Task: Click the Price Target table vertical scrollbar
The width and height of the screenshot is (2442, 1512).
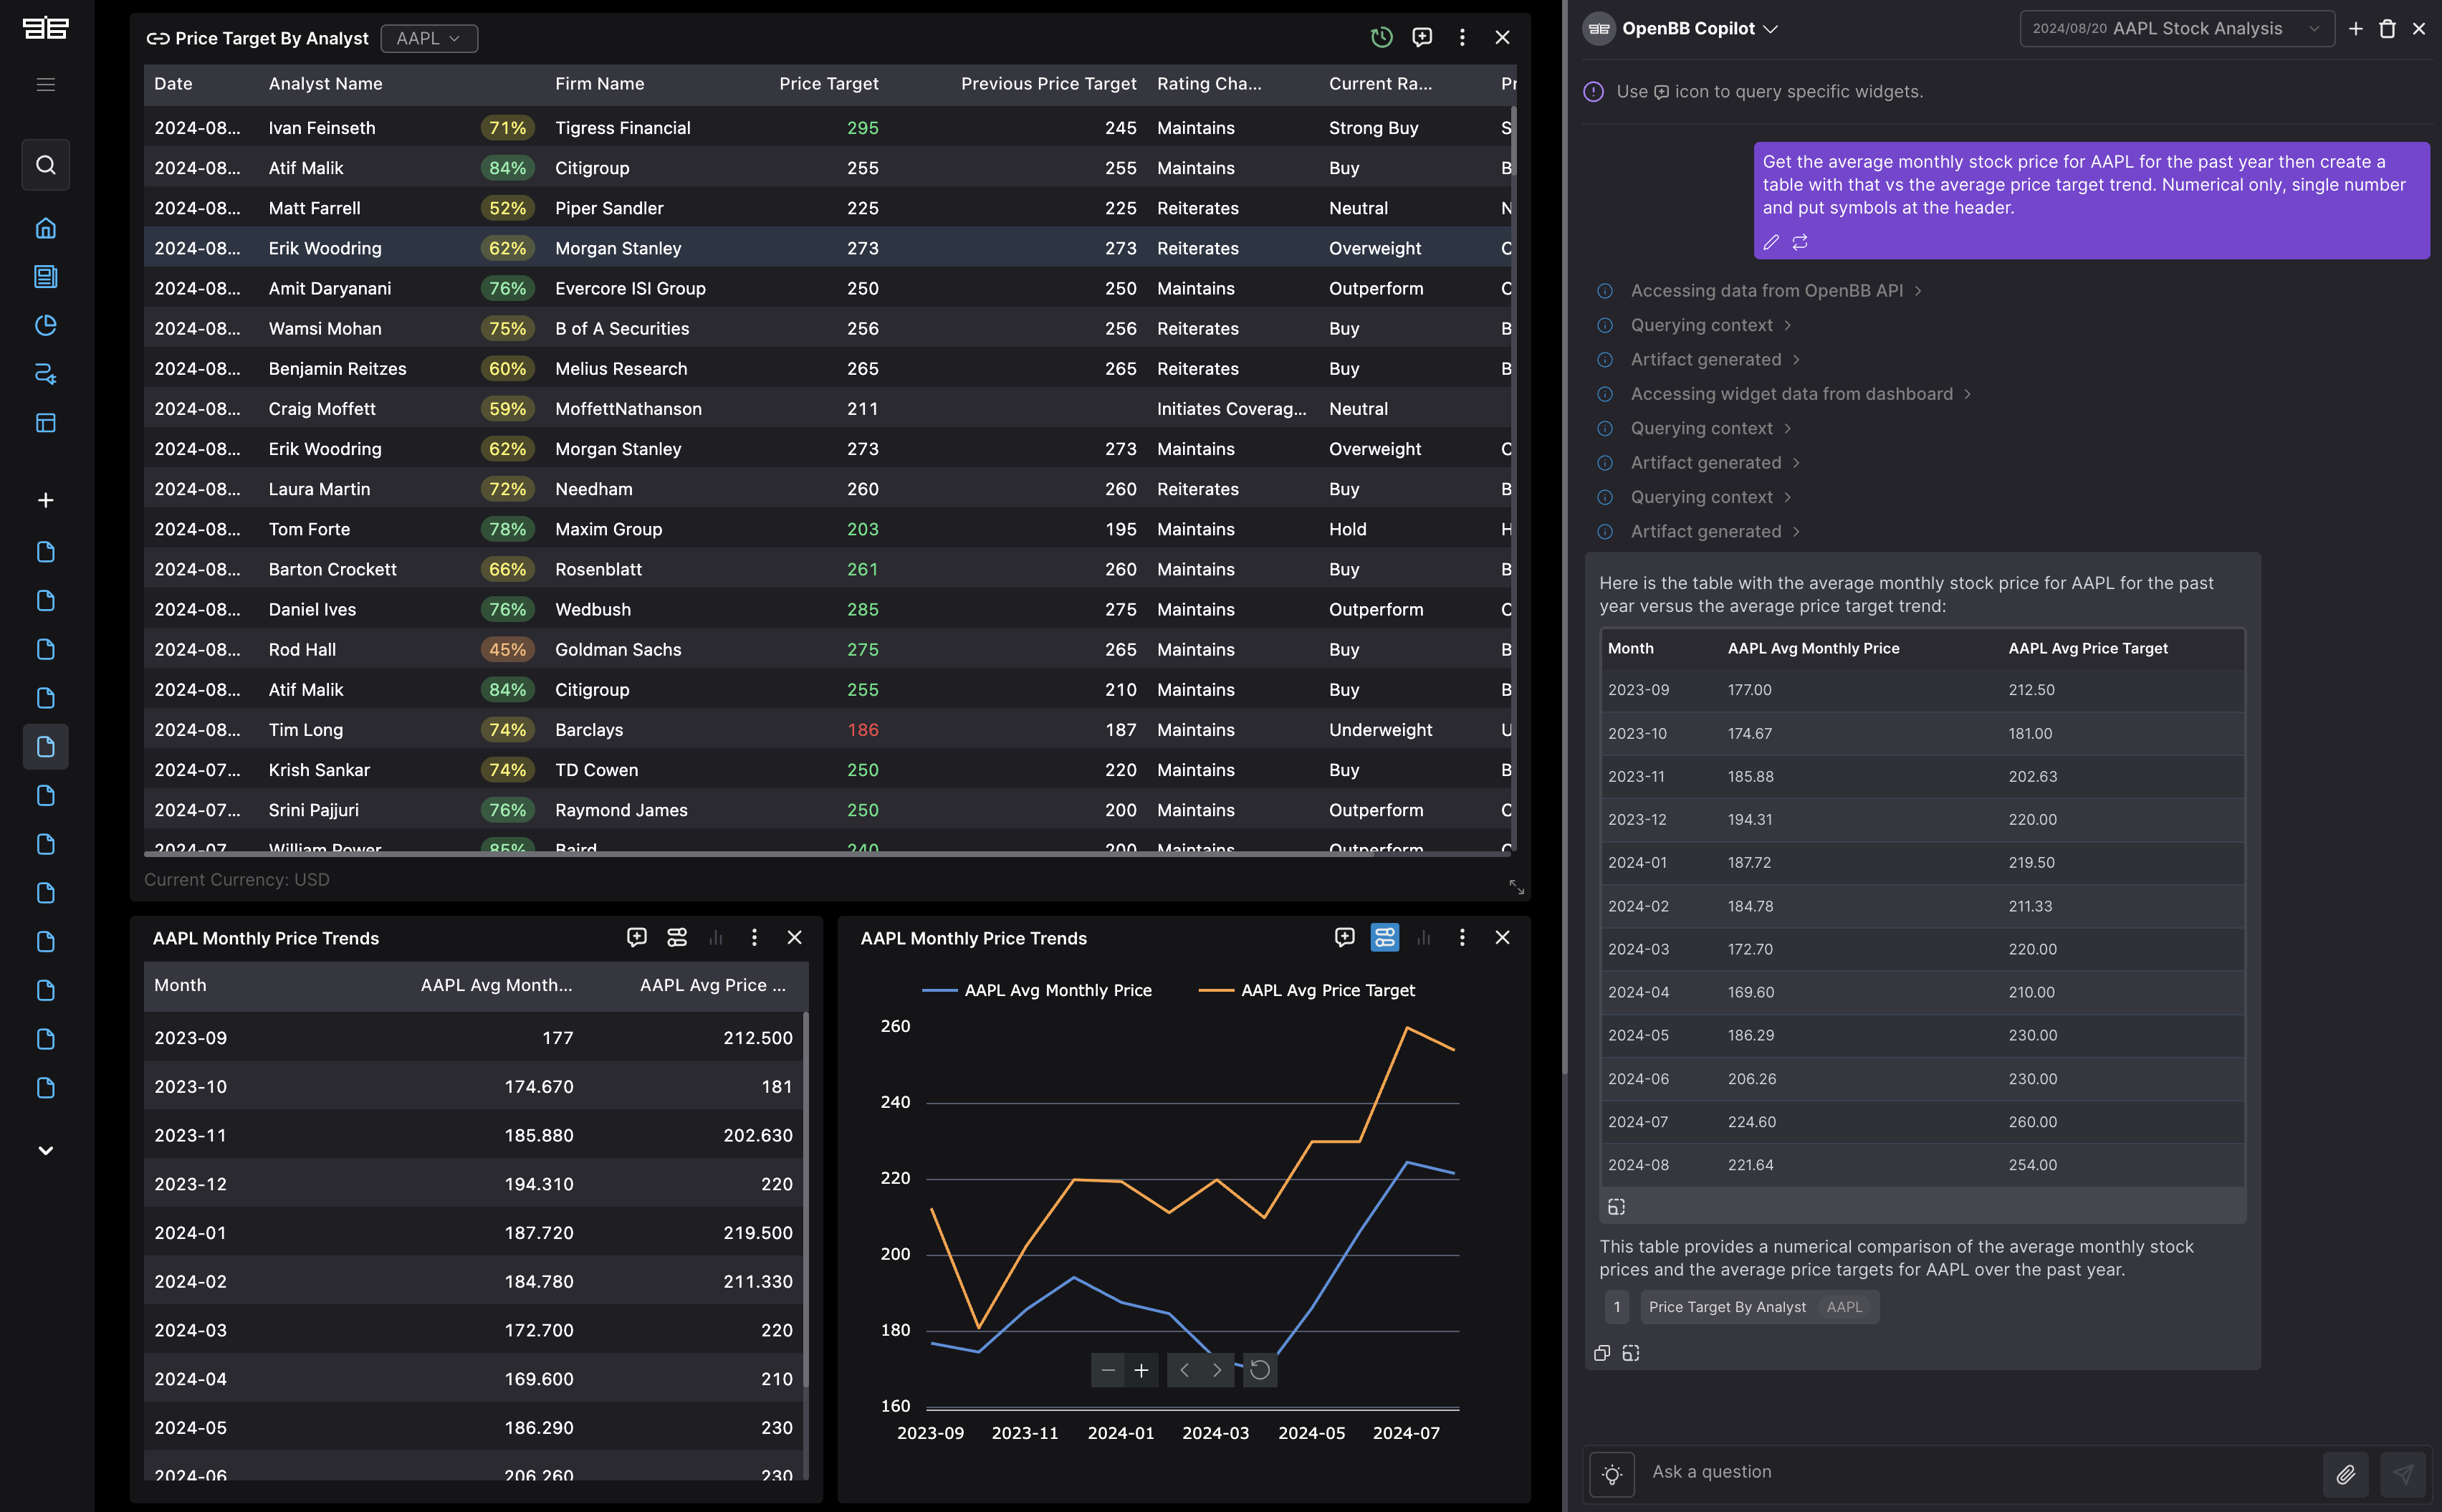Action: click(x=1513, y=140)
